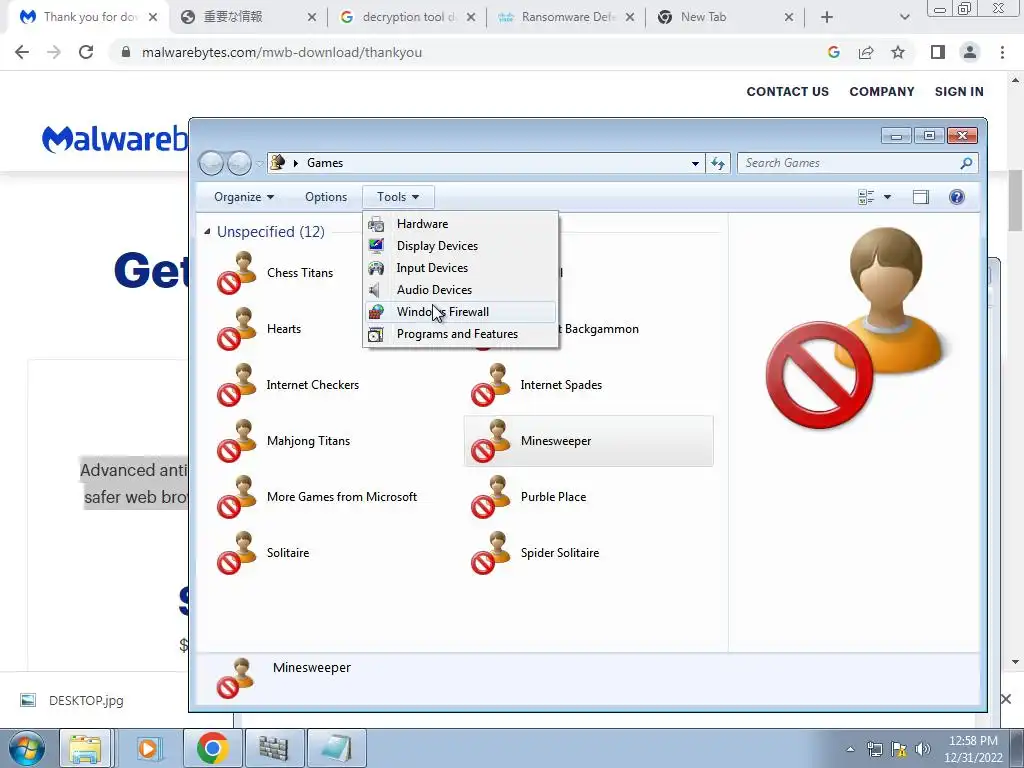Change the view with the view icon
Screen dimensions: 1024x768
[x=866, y=197]
